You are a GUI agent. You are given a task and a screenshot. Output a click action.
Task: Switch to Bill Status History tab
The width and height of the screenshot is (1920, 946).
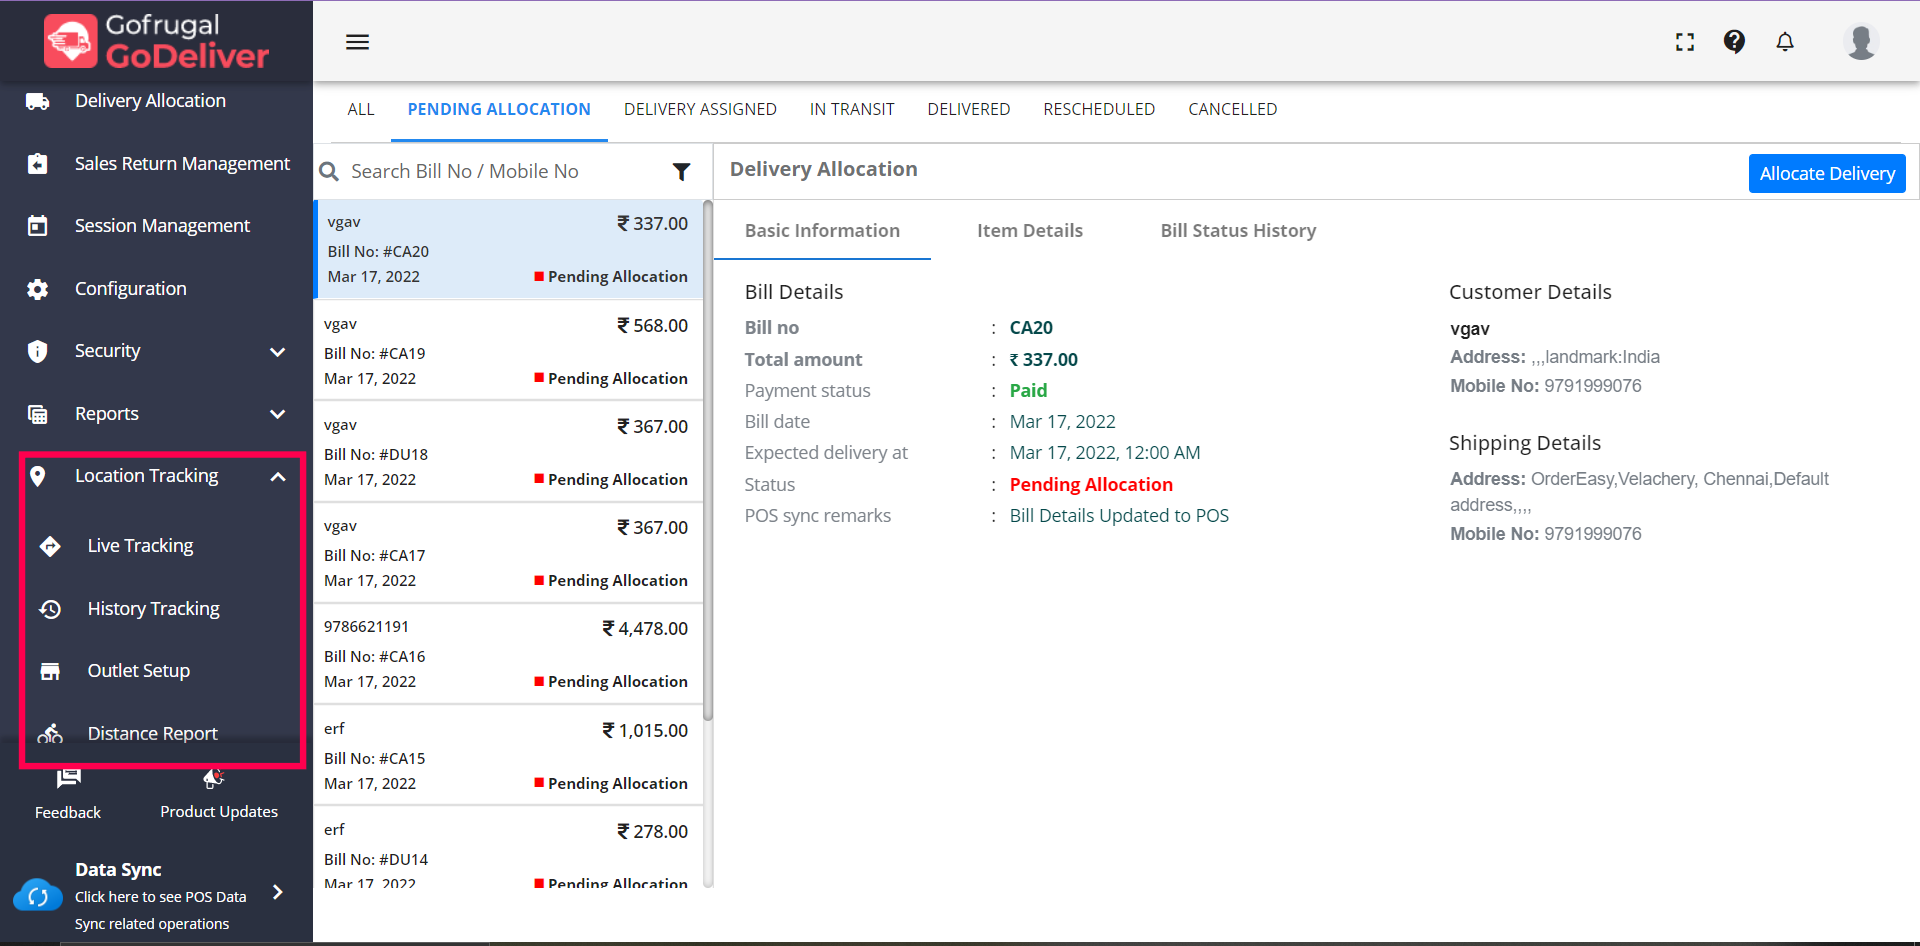1238,231
